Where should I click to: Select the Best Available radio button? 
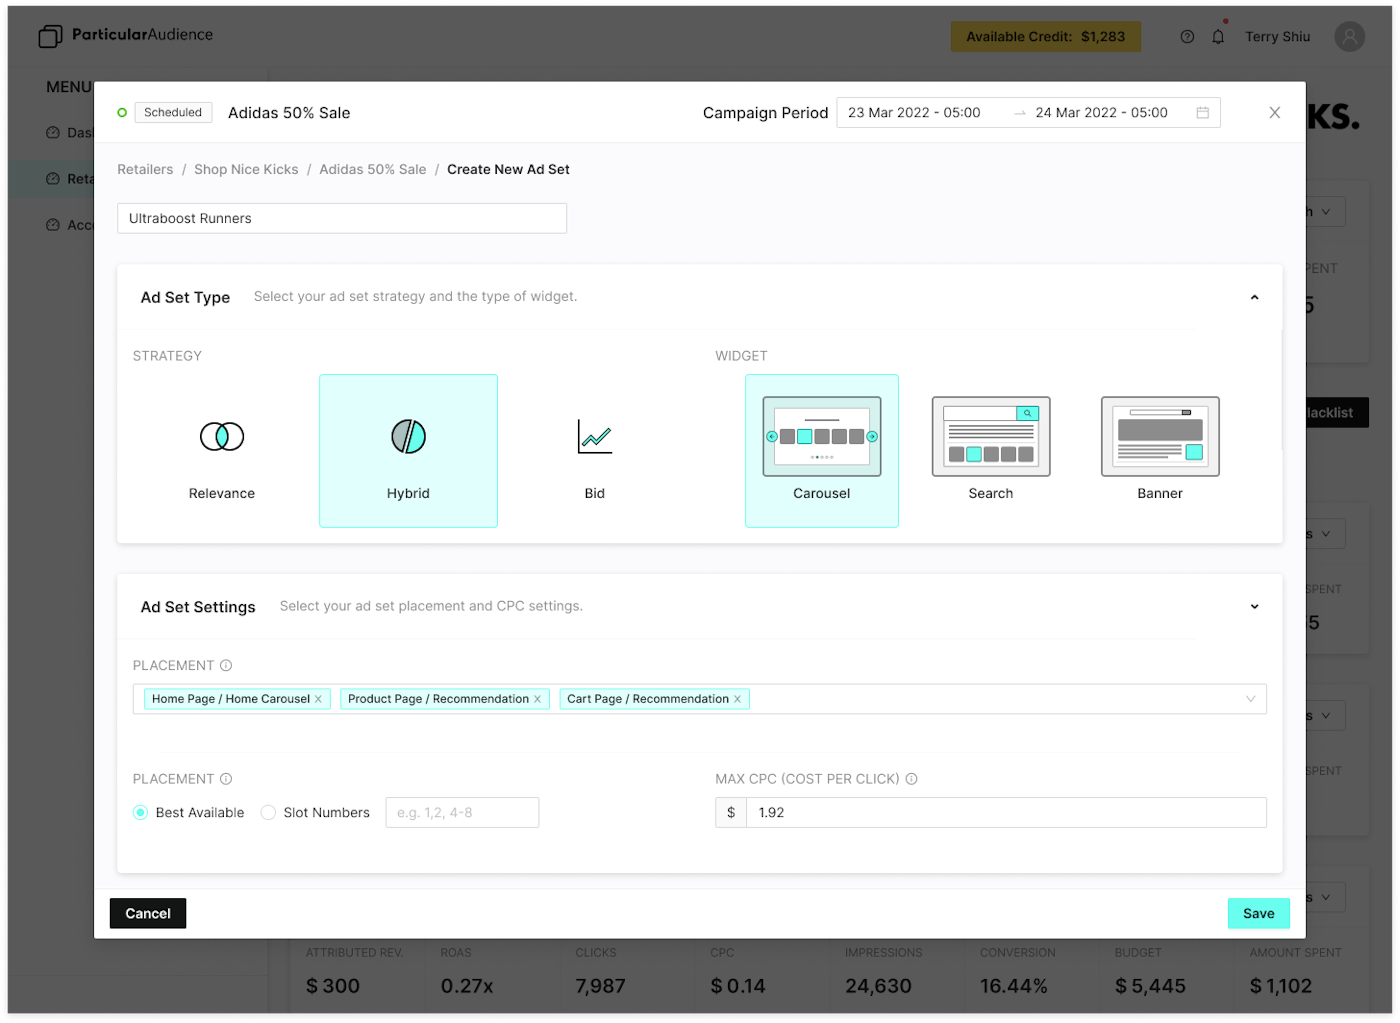pos(141,813)
